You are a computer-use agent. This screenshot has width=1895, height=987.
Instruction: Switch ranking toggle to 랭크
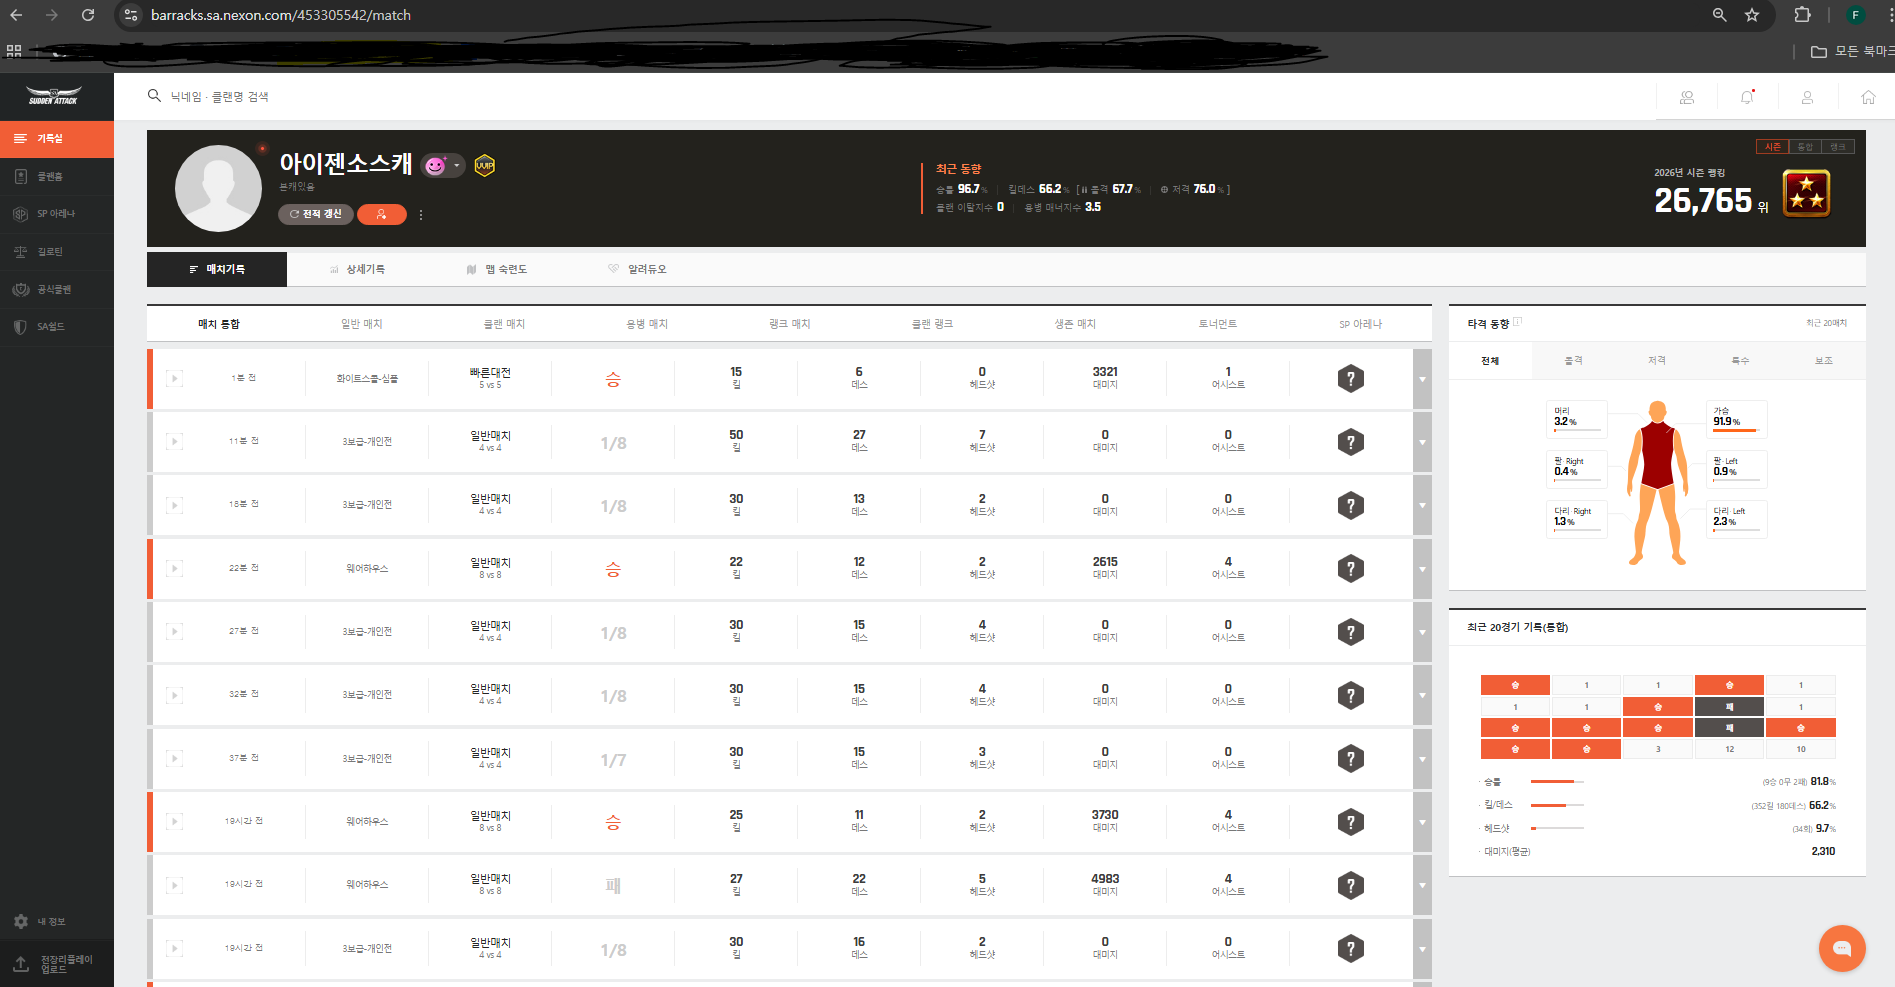pyautogui.click(x=1838, y=147)
